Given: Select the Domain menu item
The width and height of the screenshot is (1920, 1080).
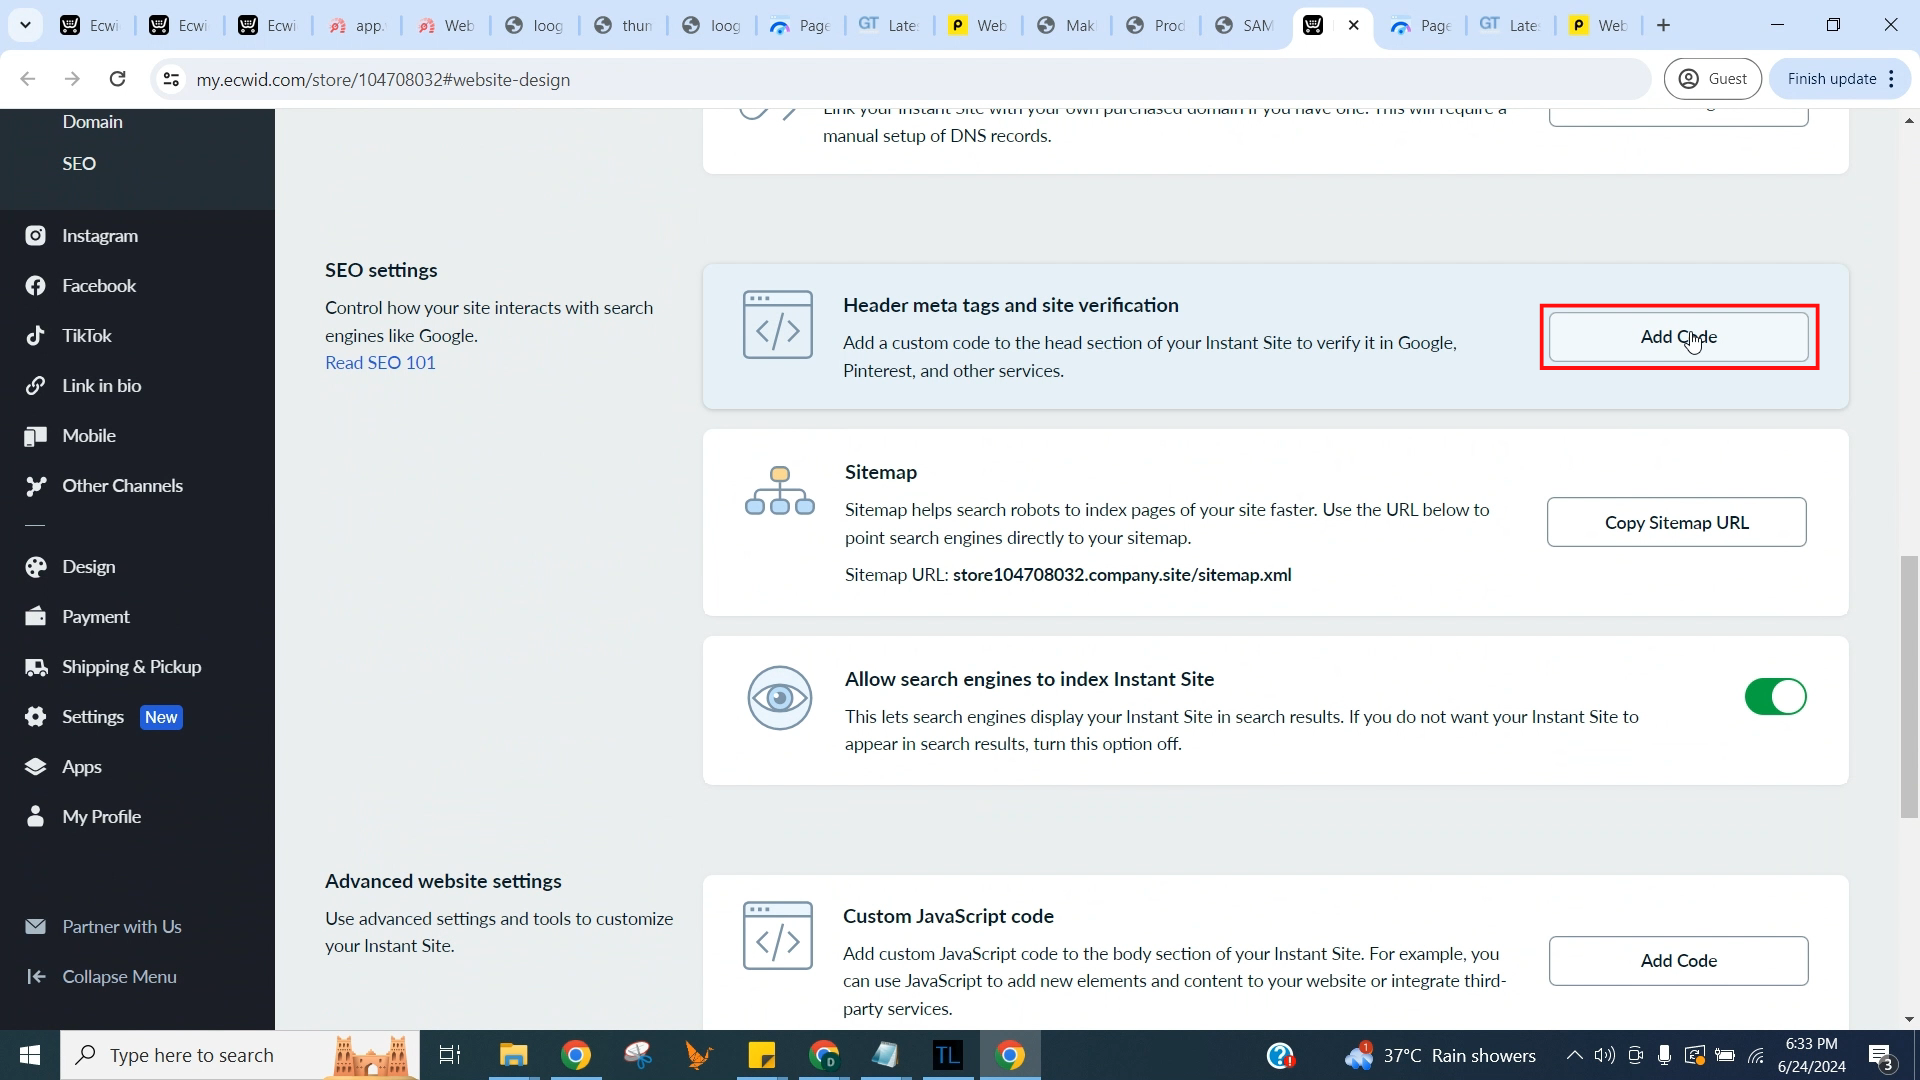Looking at the screenshot, I should tap(92, 121).
